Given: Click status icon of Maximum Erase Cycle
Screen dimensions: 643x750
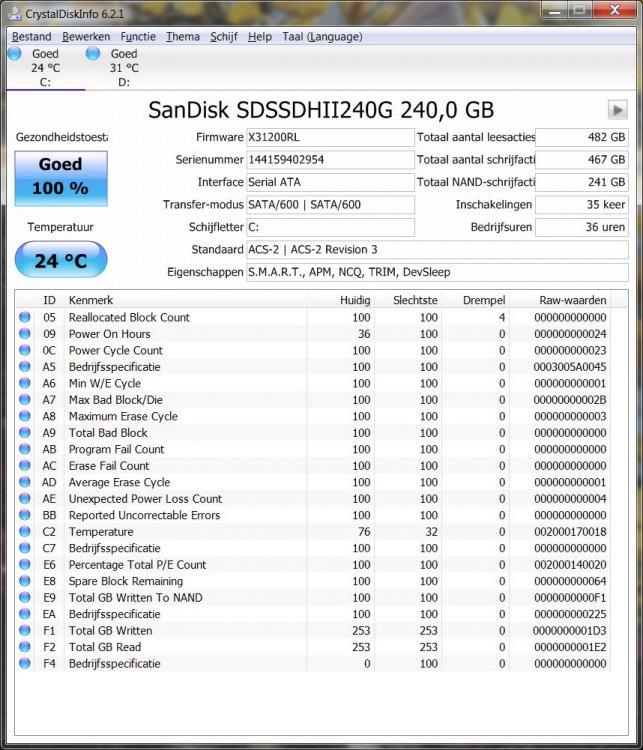Looking at the screenshot, I should click(x=24, y=416).
